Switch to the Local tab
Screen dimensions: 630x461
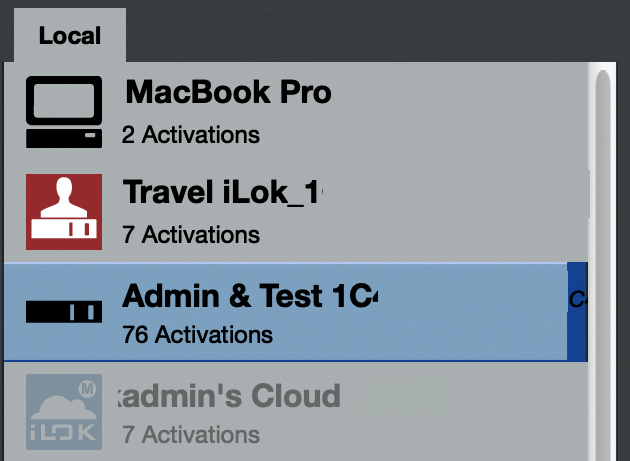[70, 36]
